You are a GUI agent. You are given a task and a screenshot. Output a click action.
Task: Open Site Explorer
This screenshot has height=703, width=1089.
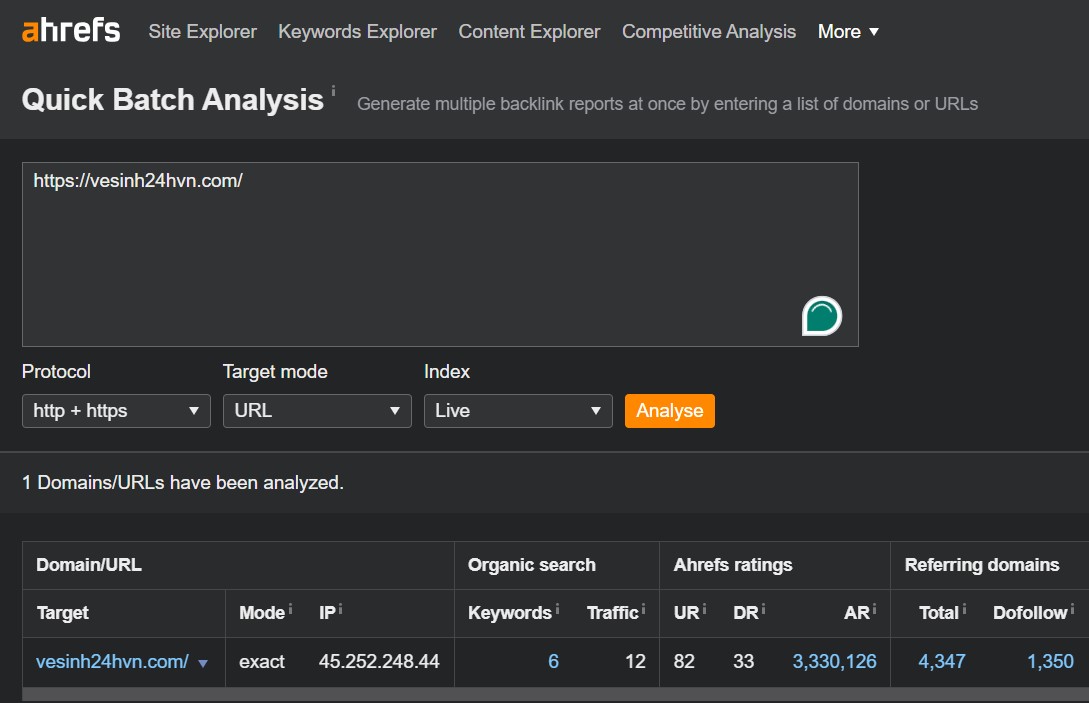(202, 32)
